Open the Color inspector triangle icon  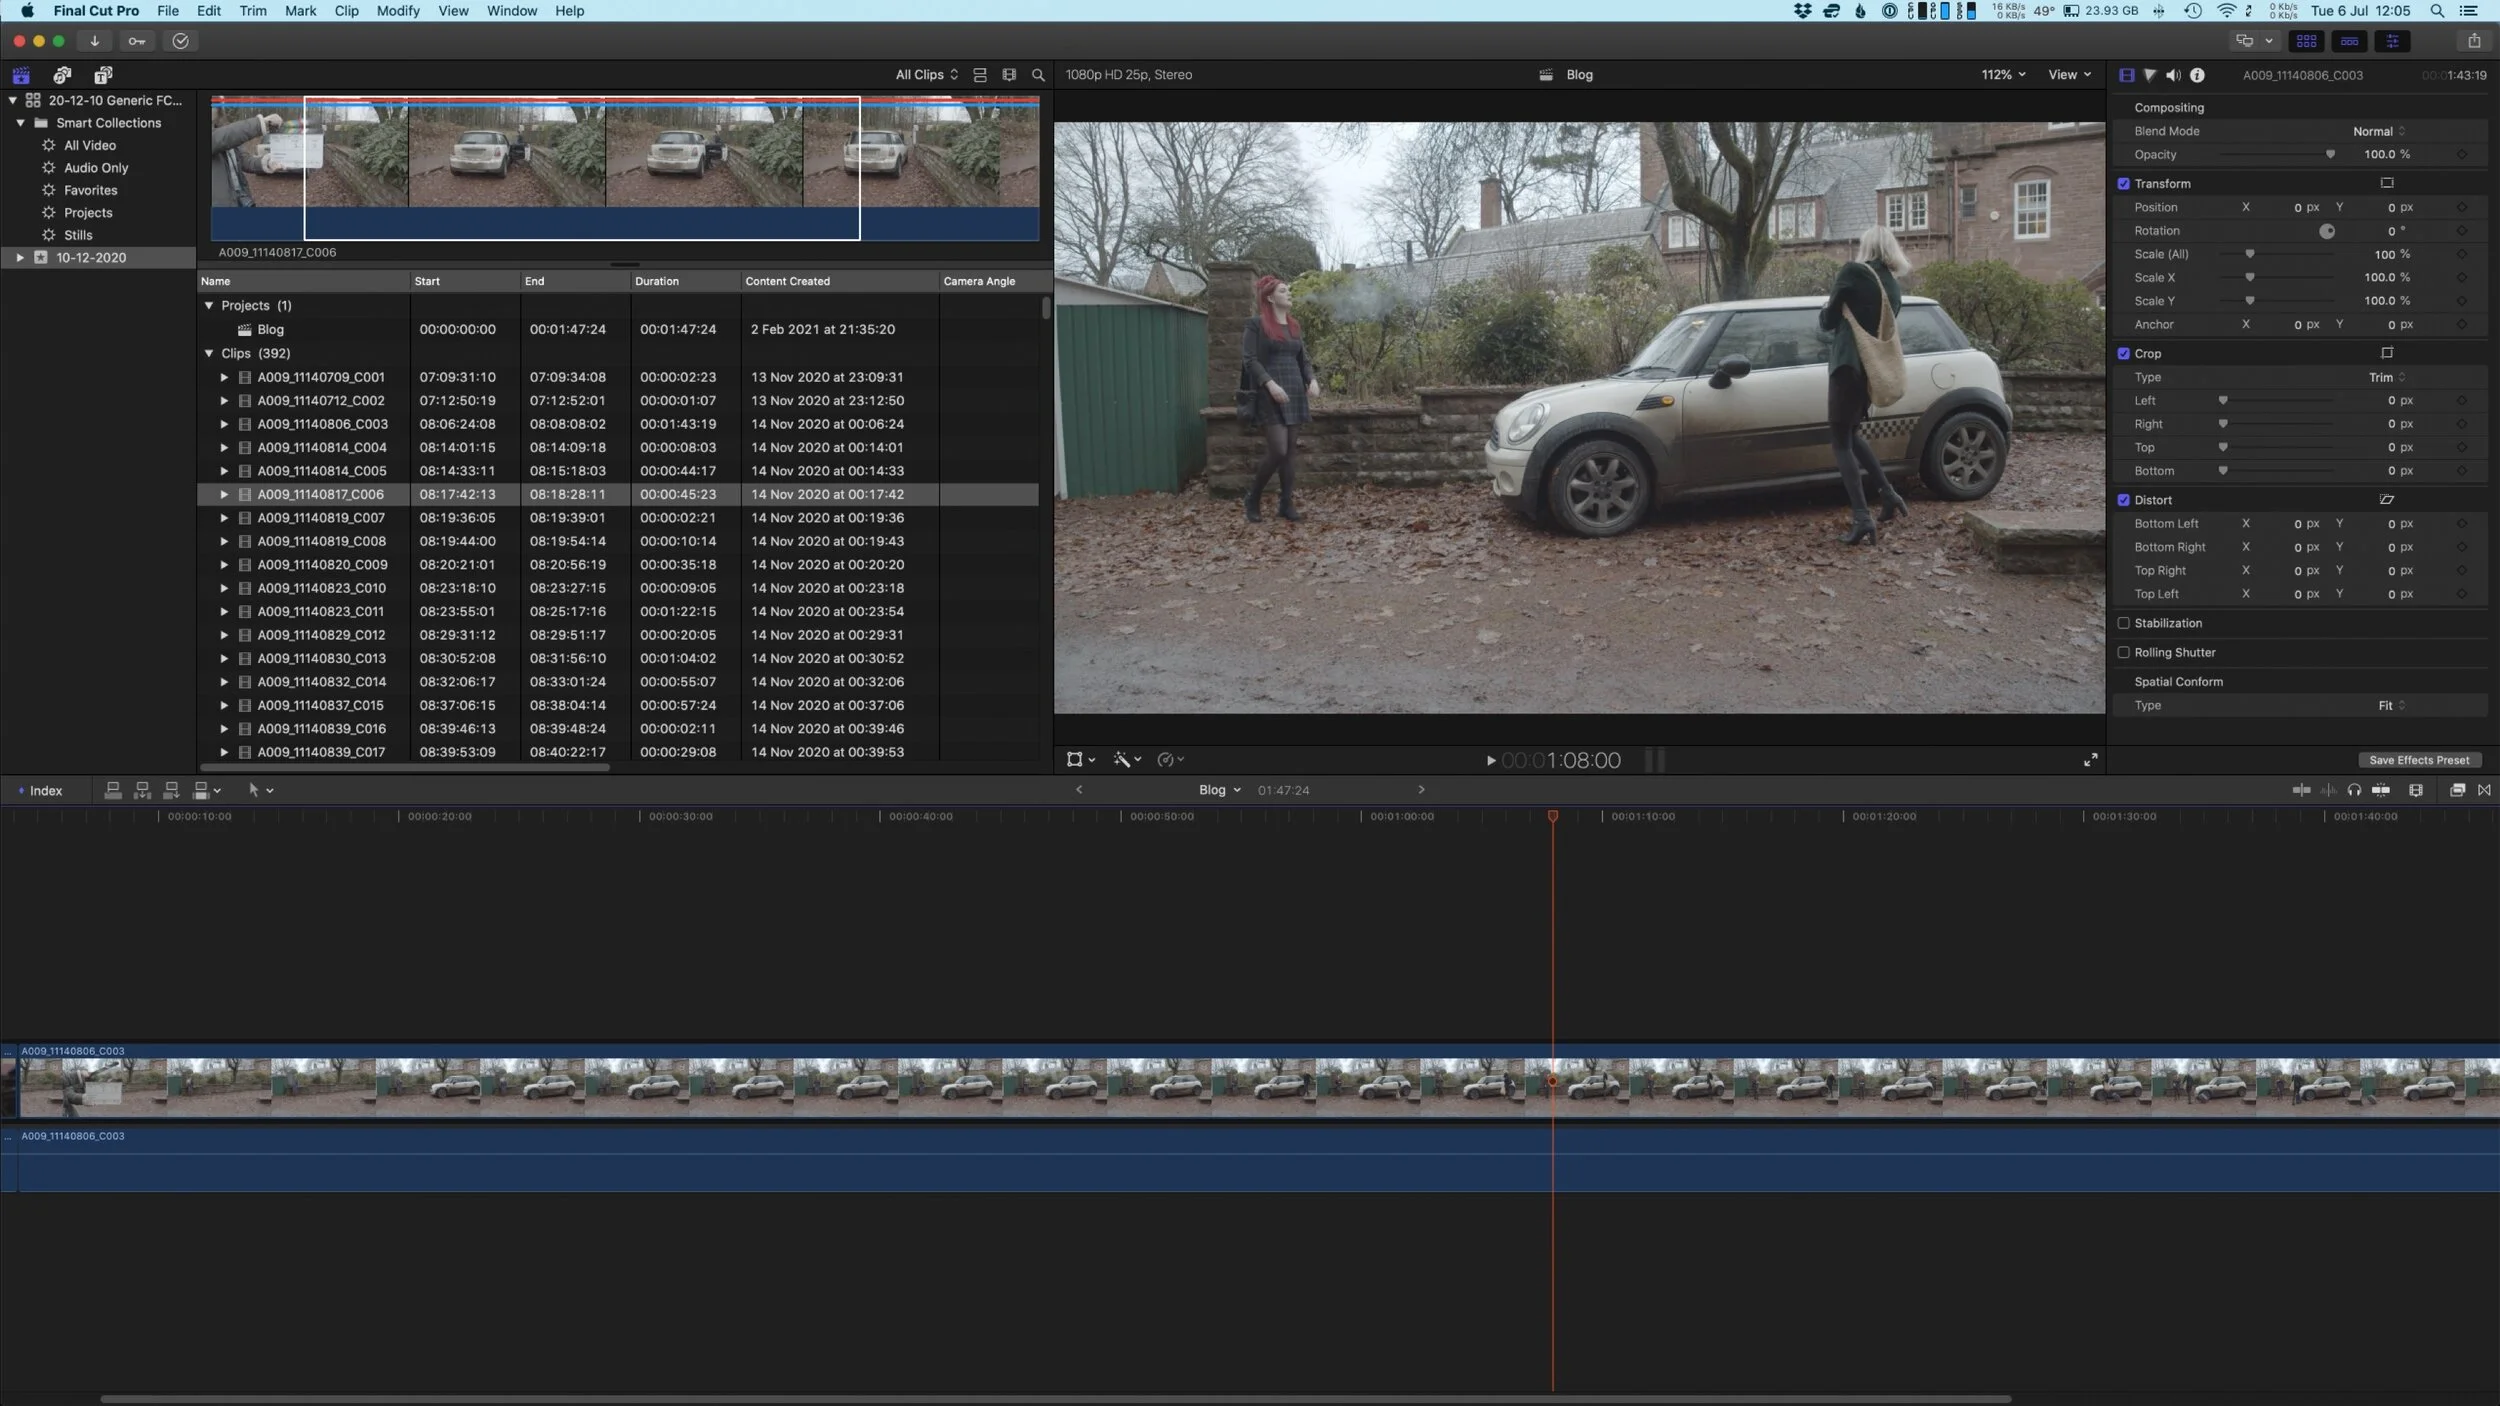[2150, 75]
